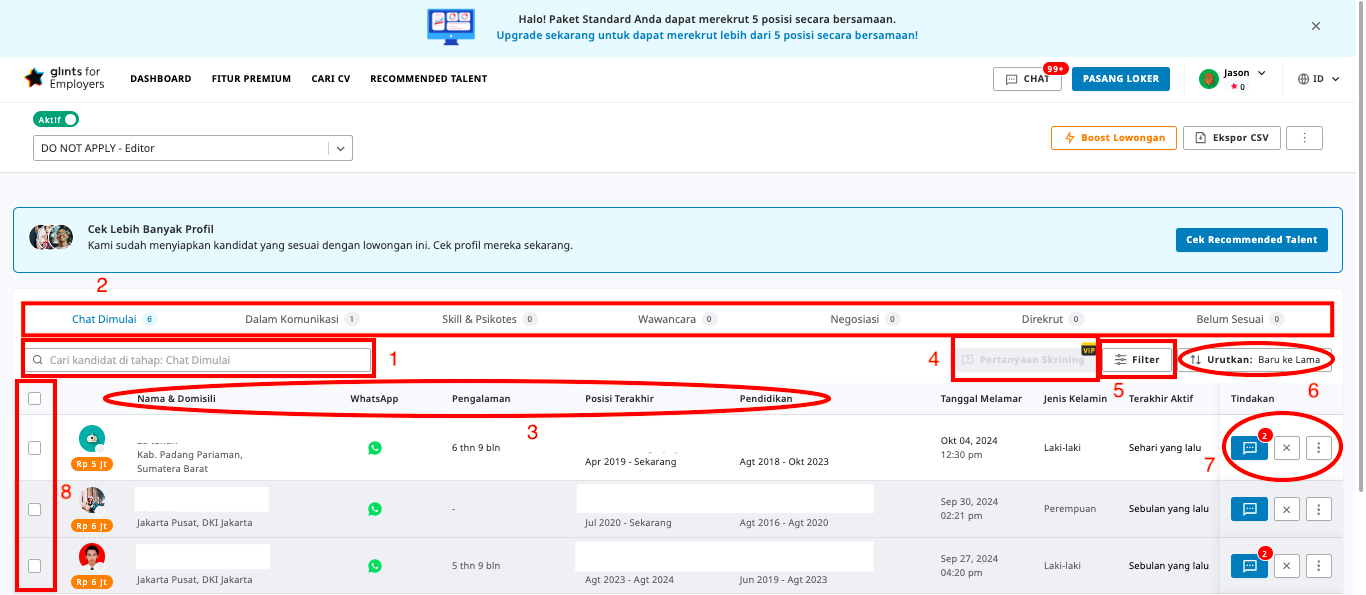Click the Pasang Loker button
The width and height of the screenshot is (1366, 595).
(x=1120, y=79)
